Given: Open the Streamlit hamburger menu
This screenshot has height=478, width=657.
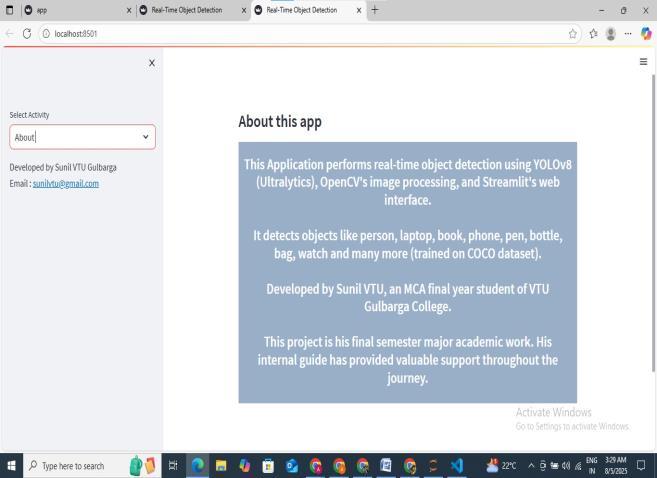Looking at the screenshot, I should pyautogui.click(x=643, y=62).
